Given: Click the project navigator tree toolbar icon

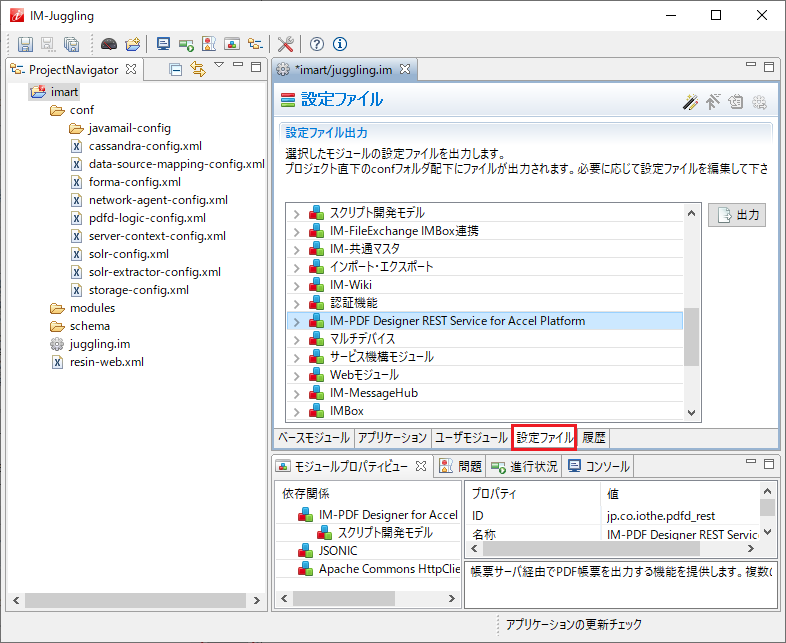Looking at the screenshot, I should click(x=255, y=44).
